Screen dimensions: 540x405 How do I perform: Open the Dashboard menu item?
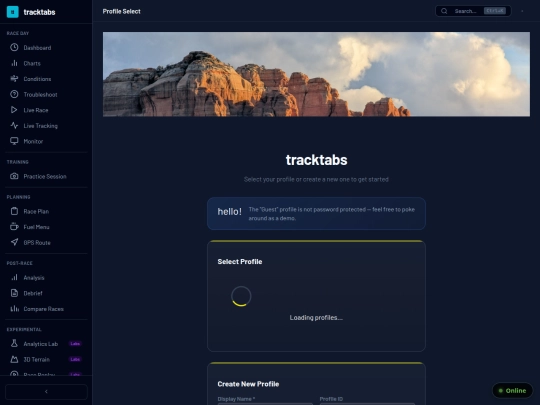coord(46,48)
